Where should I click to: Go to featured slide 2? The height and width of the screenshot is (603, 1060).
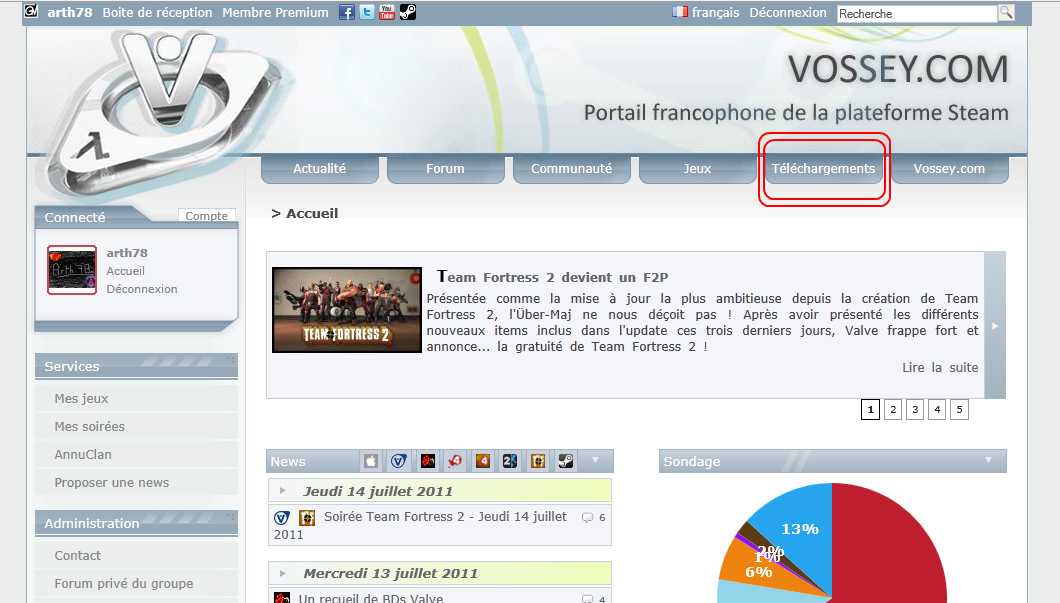coord(893,409)
